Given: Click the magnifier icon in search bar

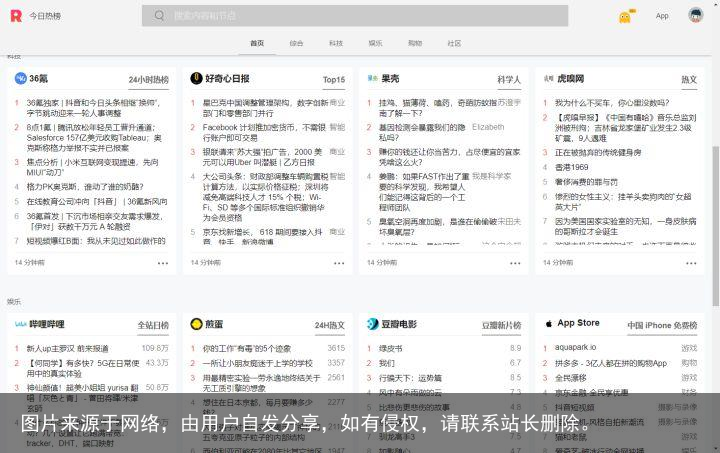Looking at the screenshot, I should coord(159,16).
